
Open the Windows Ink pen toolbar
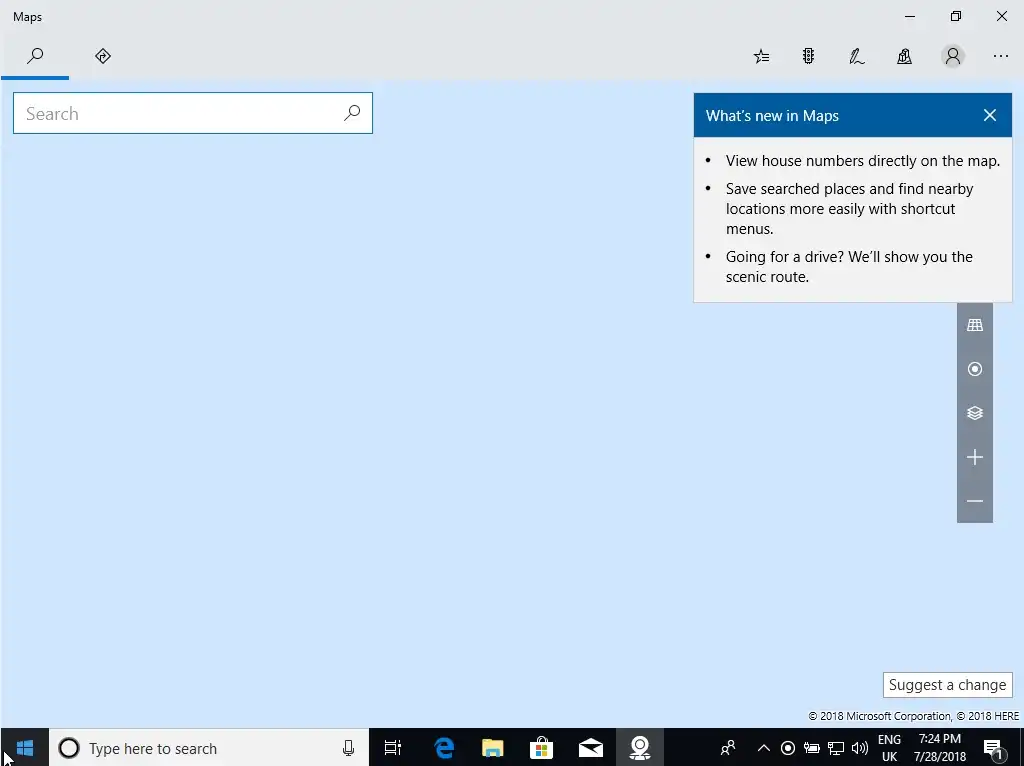(856, 57)
